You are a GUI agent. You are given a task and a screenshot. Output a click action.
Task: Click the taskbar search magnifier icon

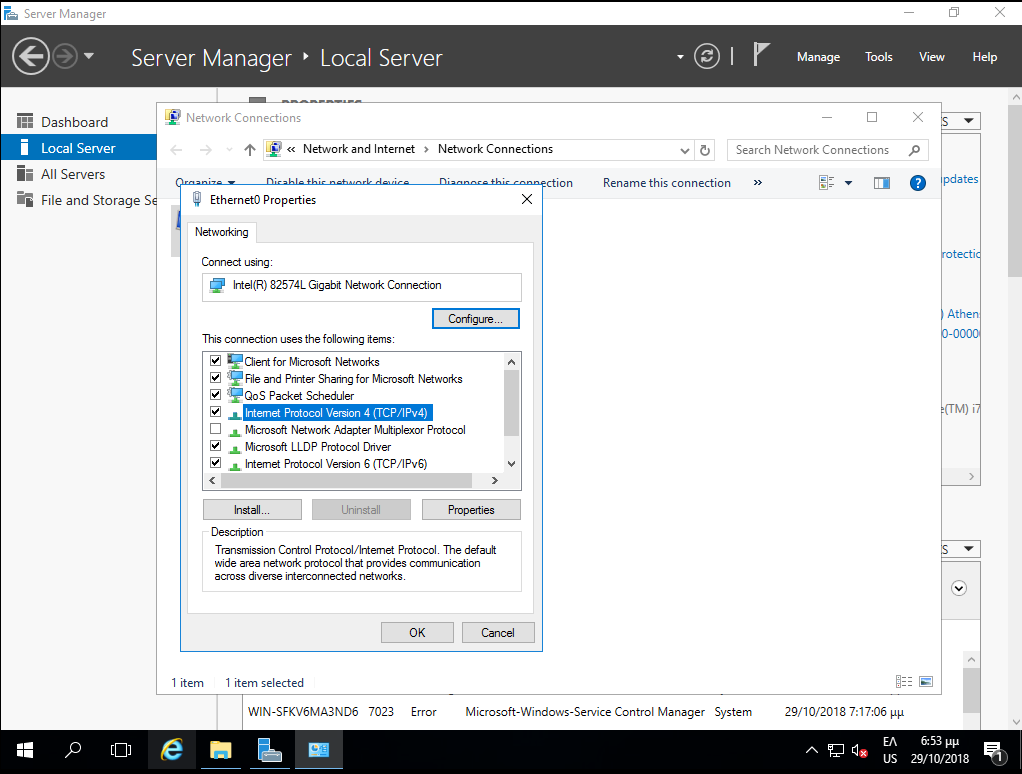pos(73,749)
